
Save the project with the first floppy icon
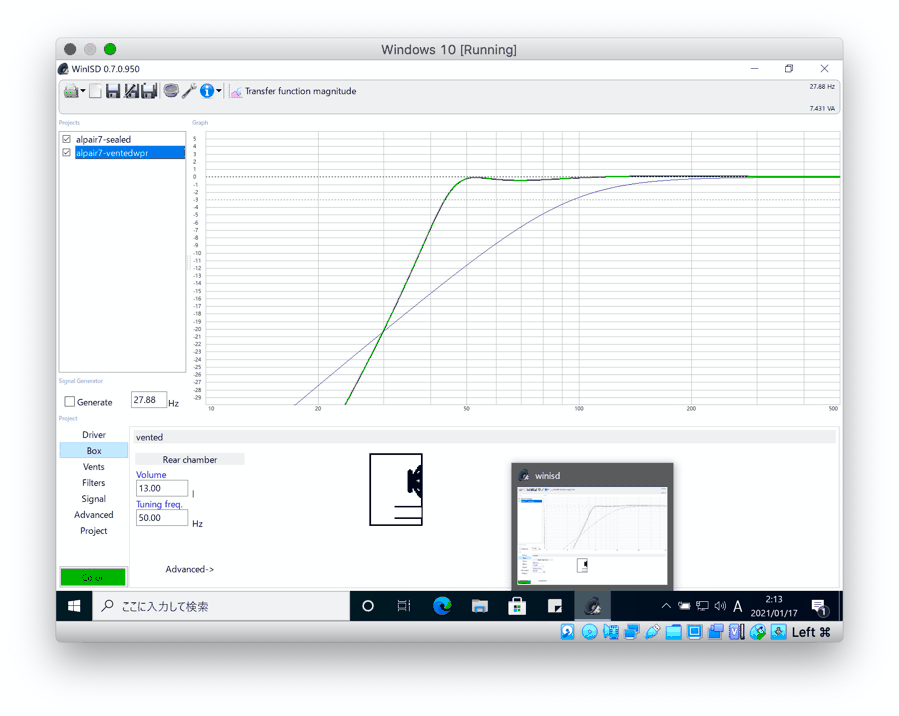[113, 91]
